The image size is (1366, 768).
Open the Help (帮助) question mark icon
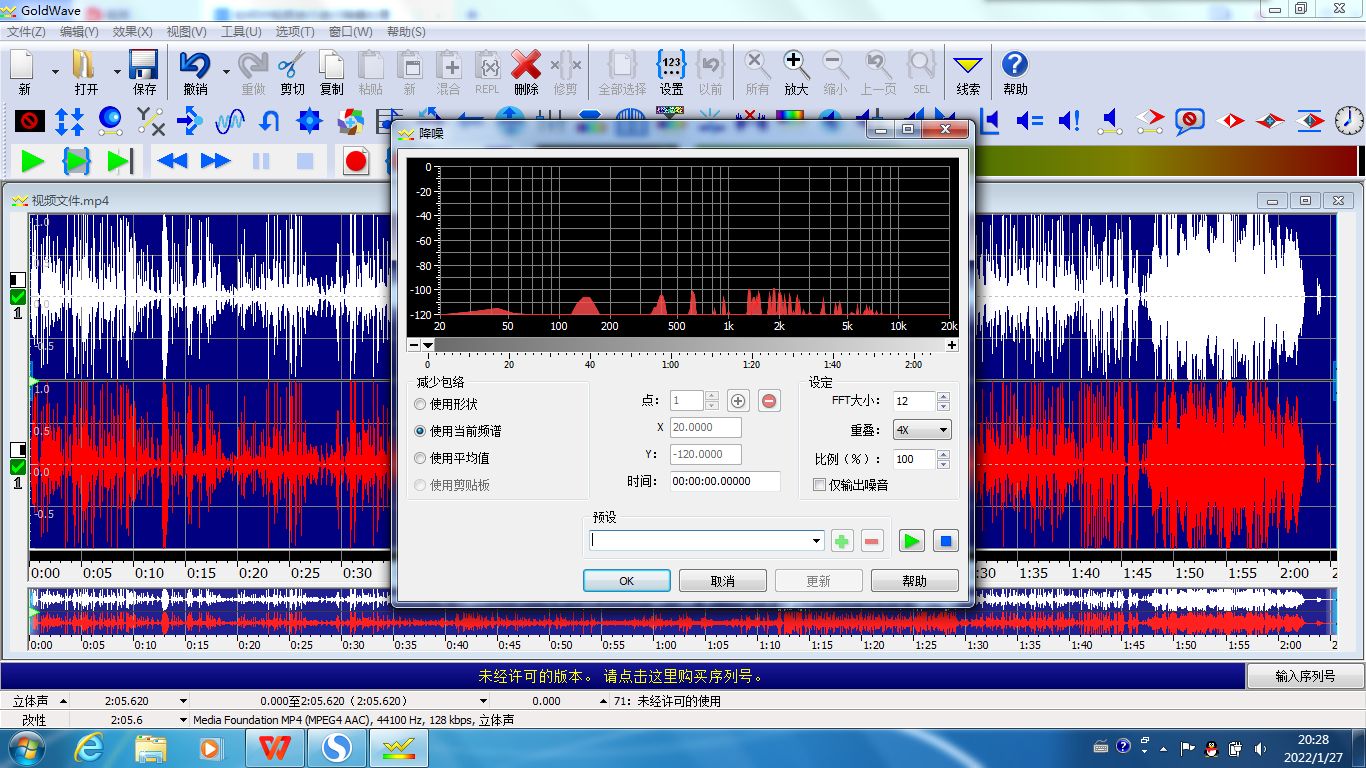1014,66
